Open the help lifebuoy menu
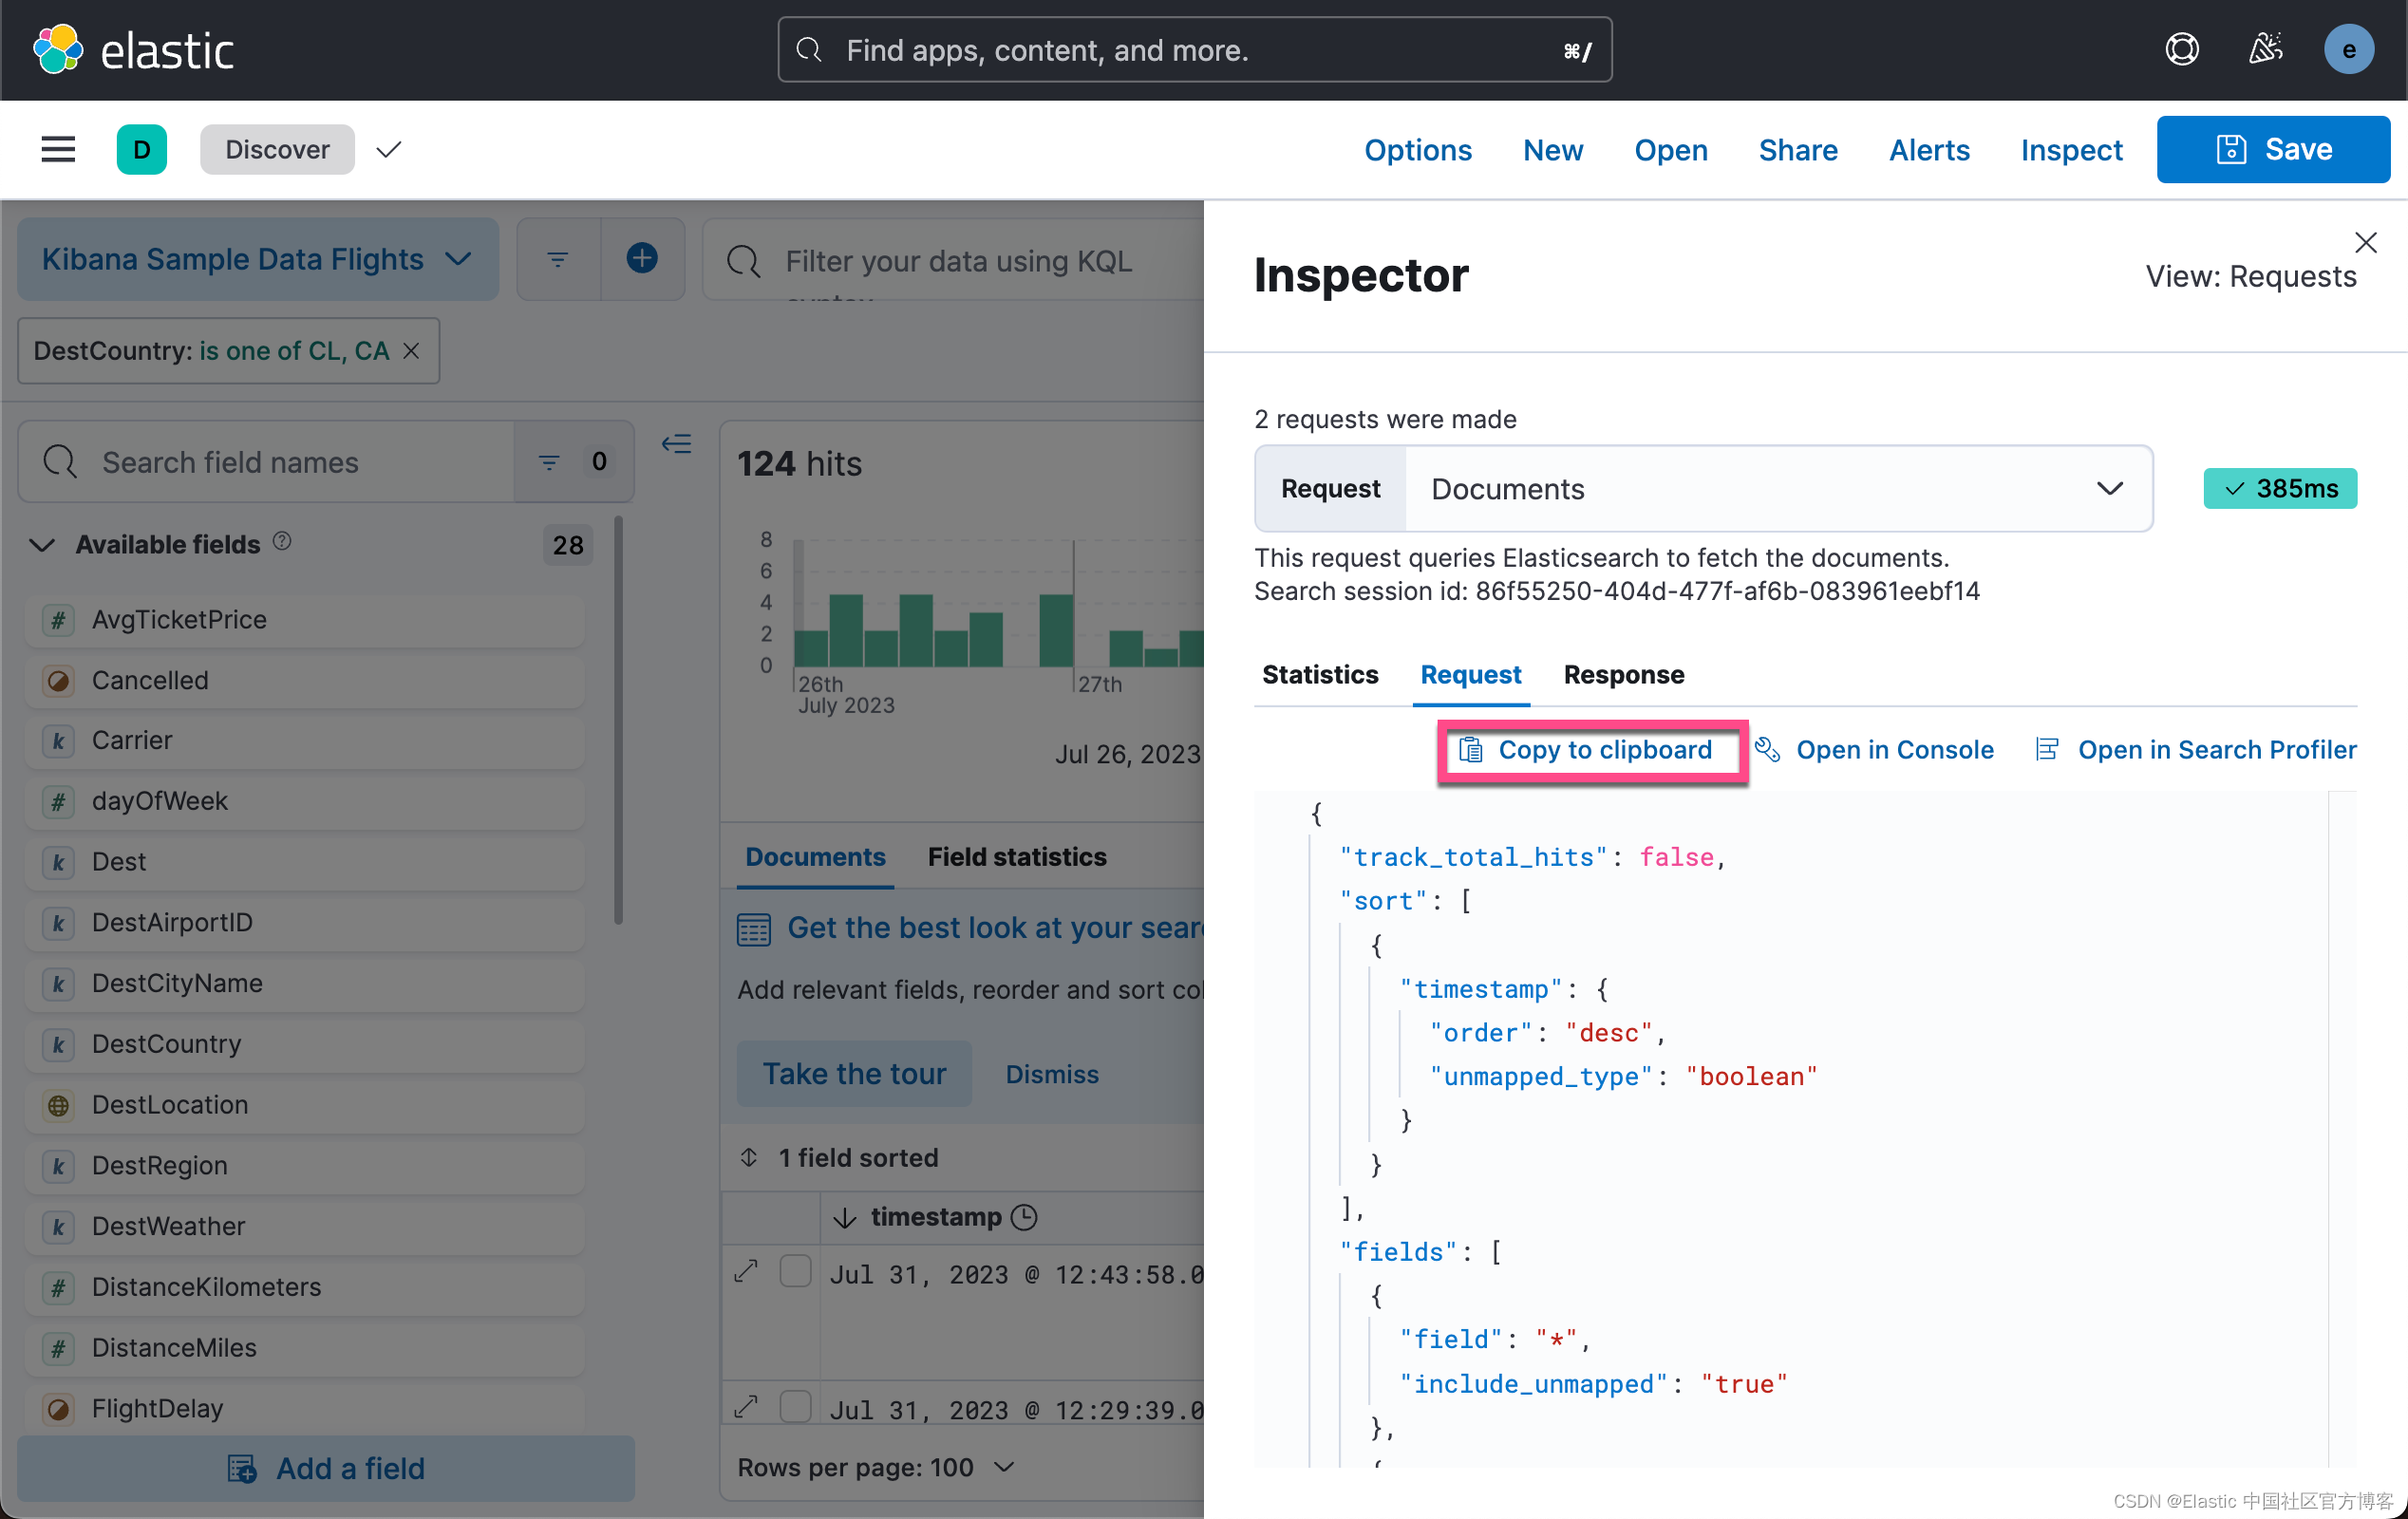The height and width of the screenshot is (1519, 2408). pos(2181,50)
